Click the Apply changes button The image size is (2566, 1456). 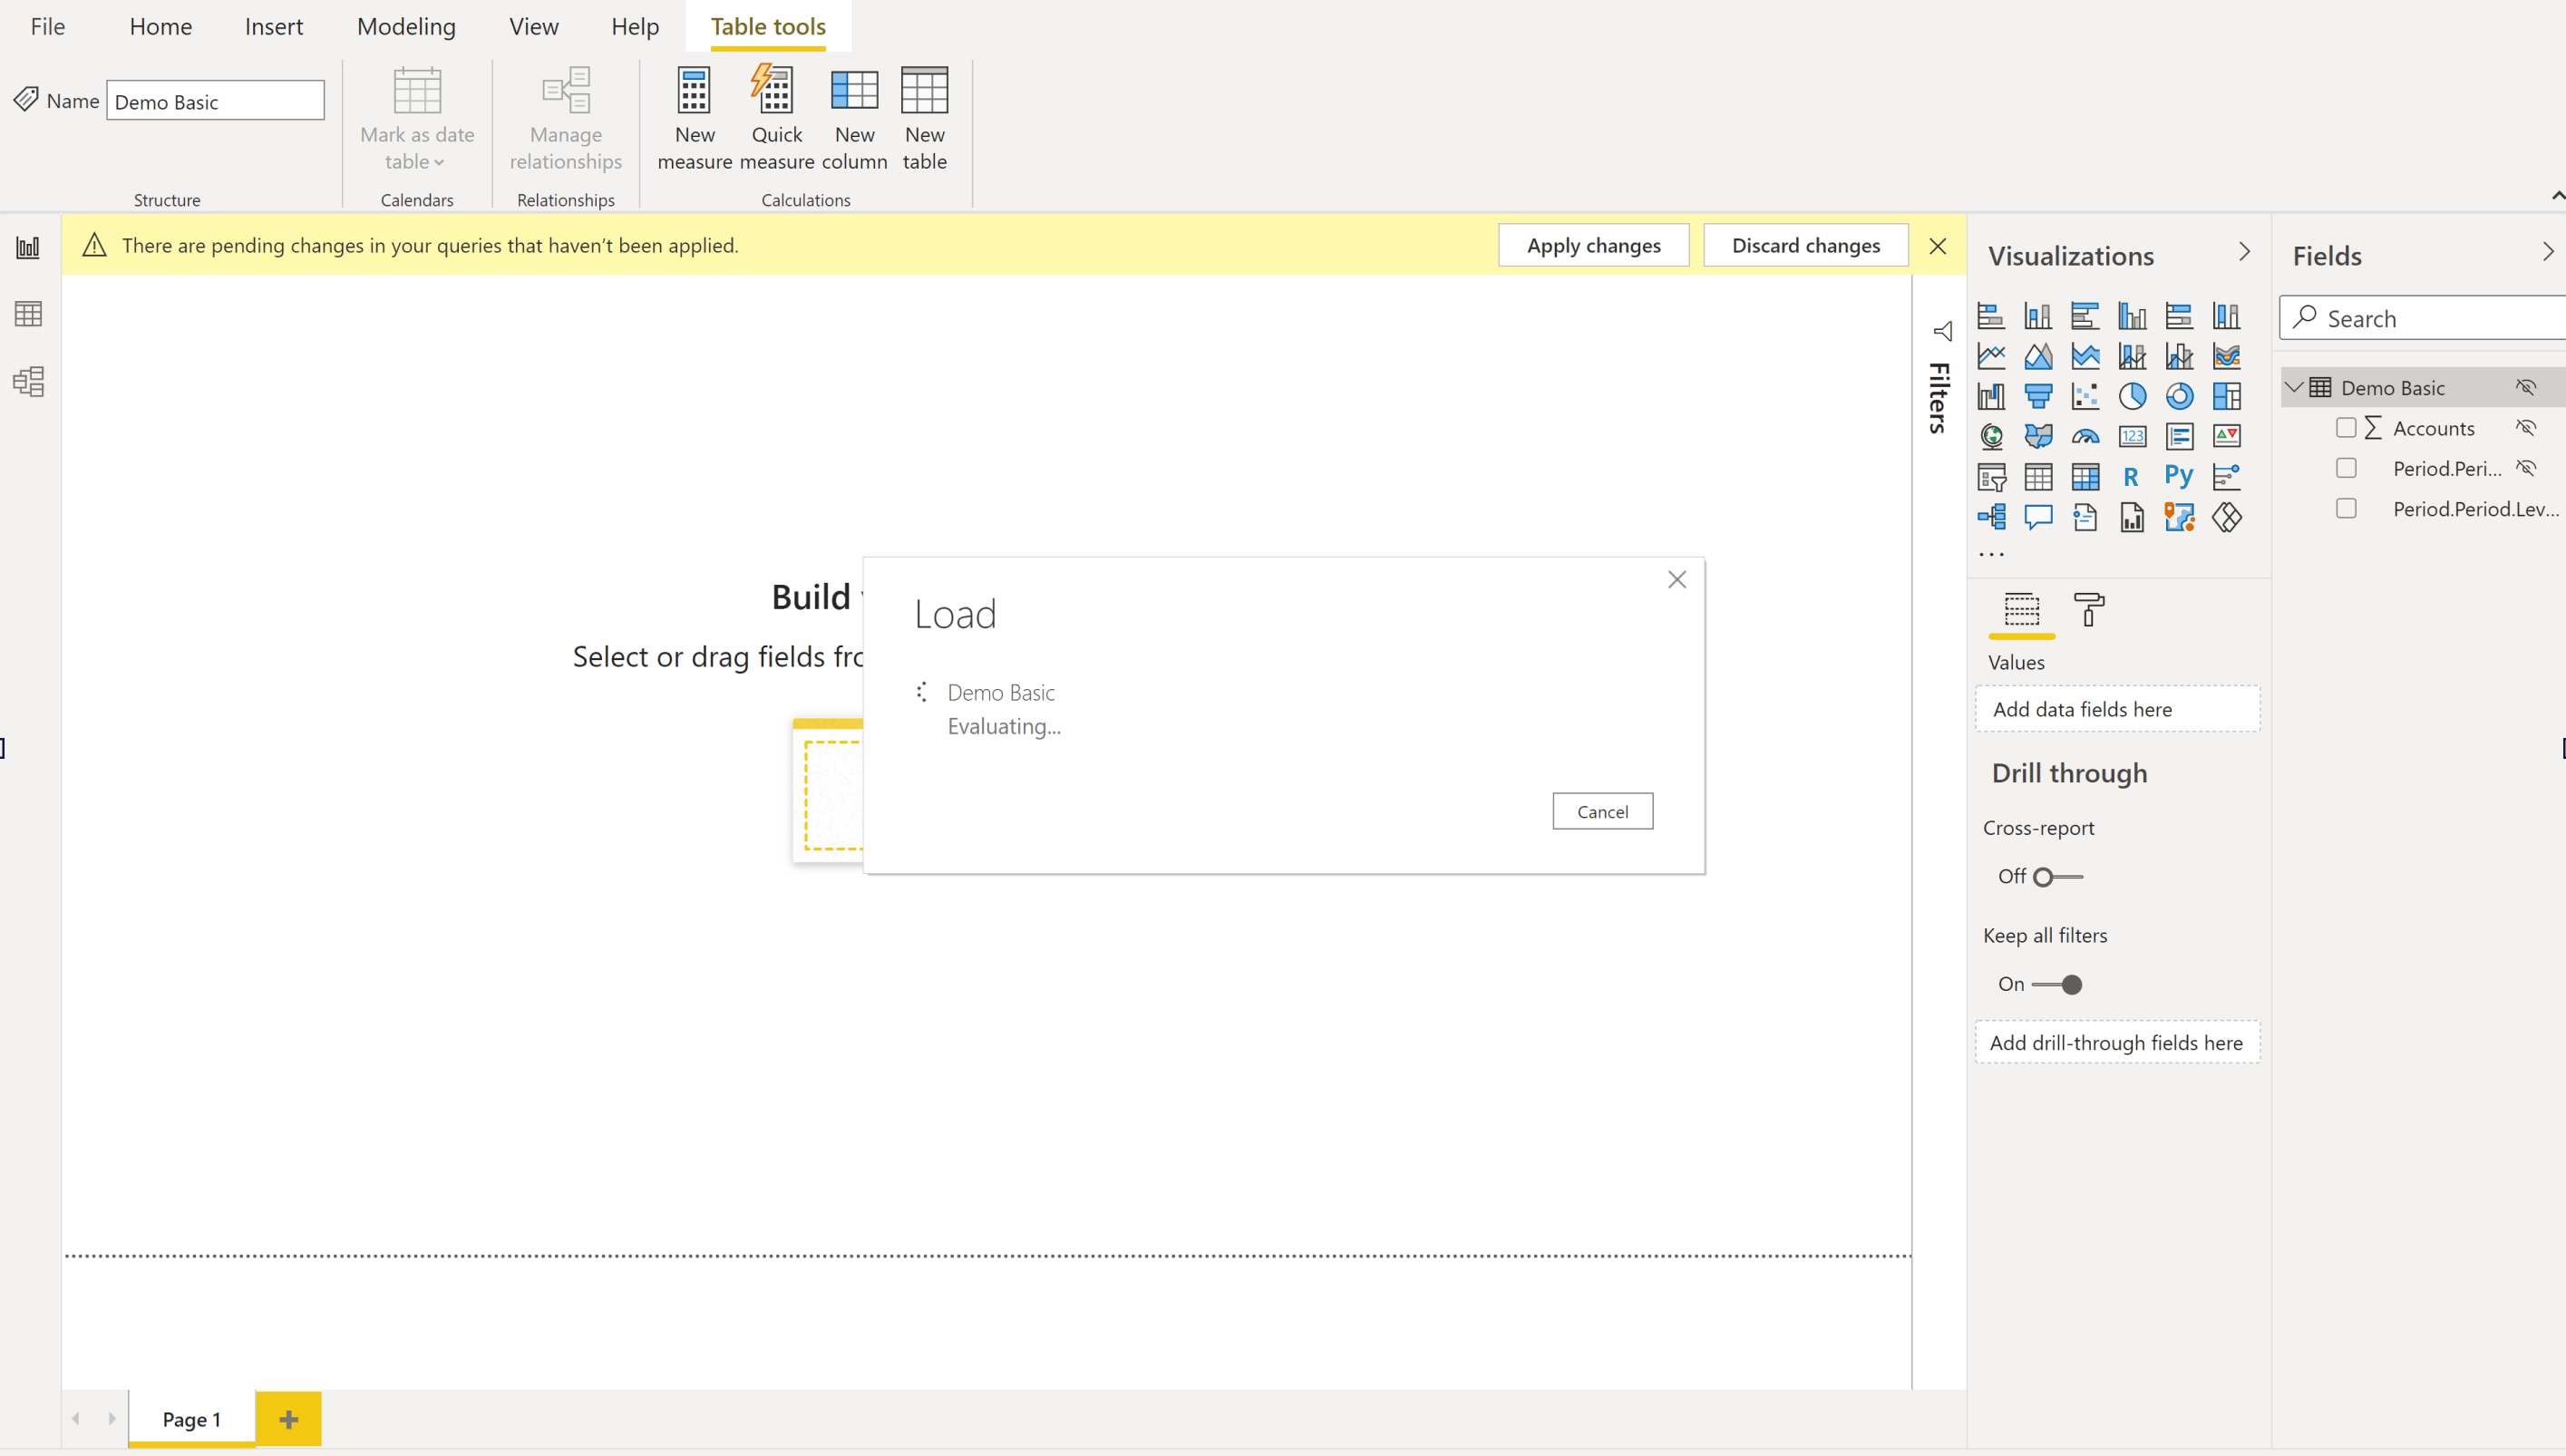[1593, 245]
